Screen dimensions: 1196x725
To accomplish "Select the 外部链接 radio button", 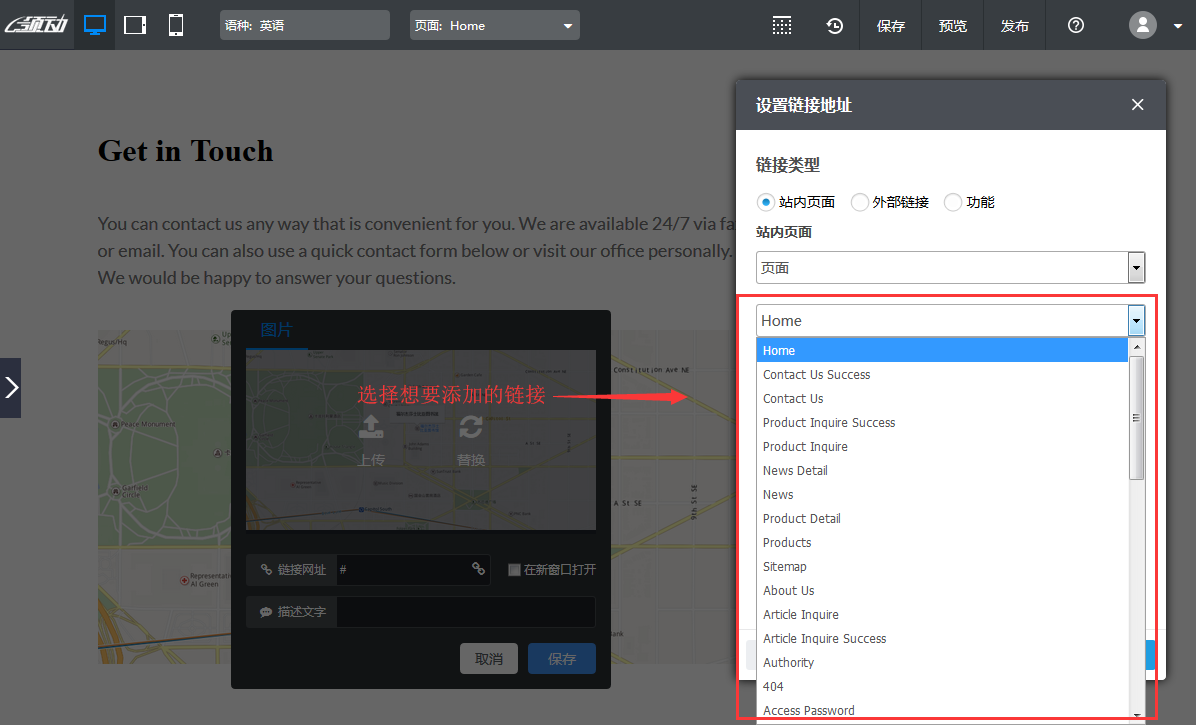I will pos(859,202).
